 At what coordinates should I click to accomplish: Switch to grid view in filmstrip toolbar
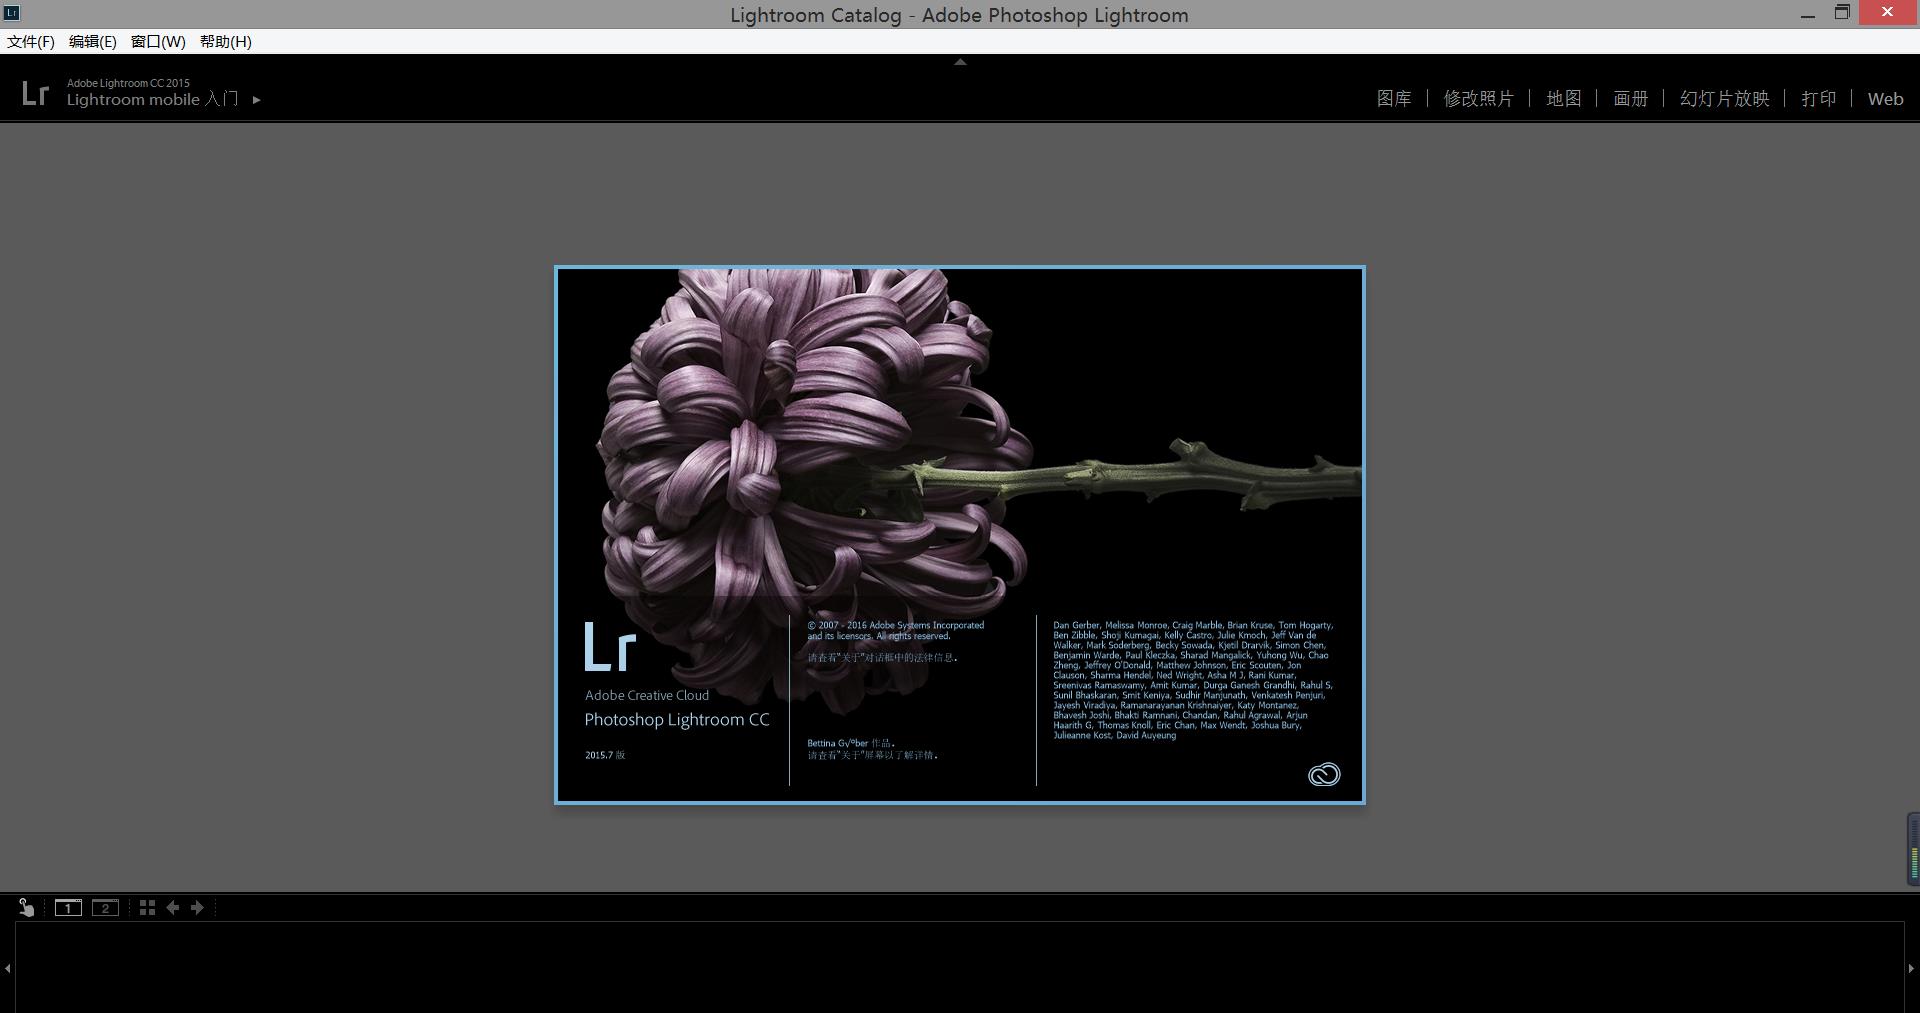click(x=147, y=908)
